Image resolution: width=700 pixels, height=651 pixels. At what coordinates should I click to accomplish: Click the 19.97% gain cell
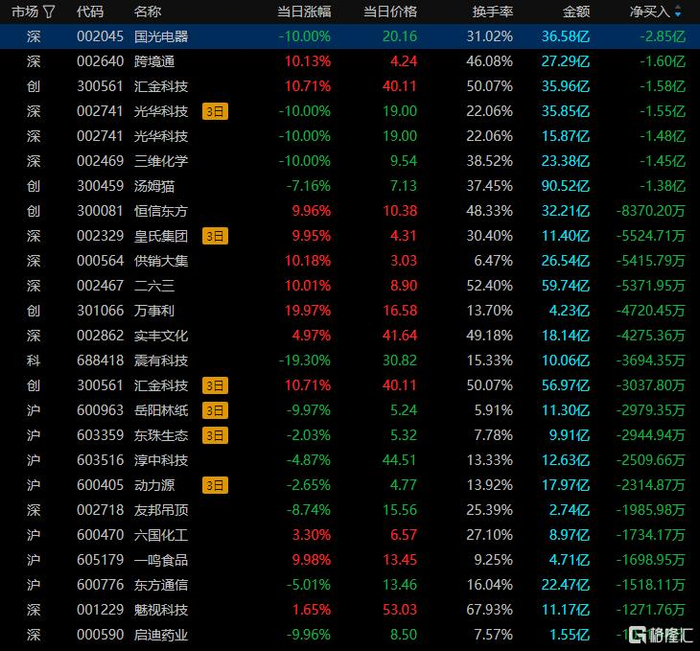[x=308, y=311]
